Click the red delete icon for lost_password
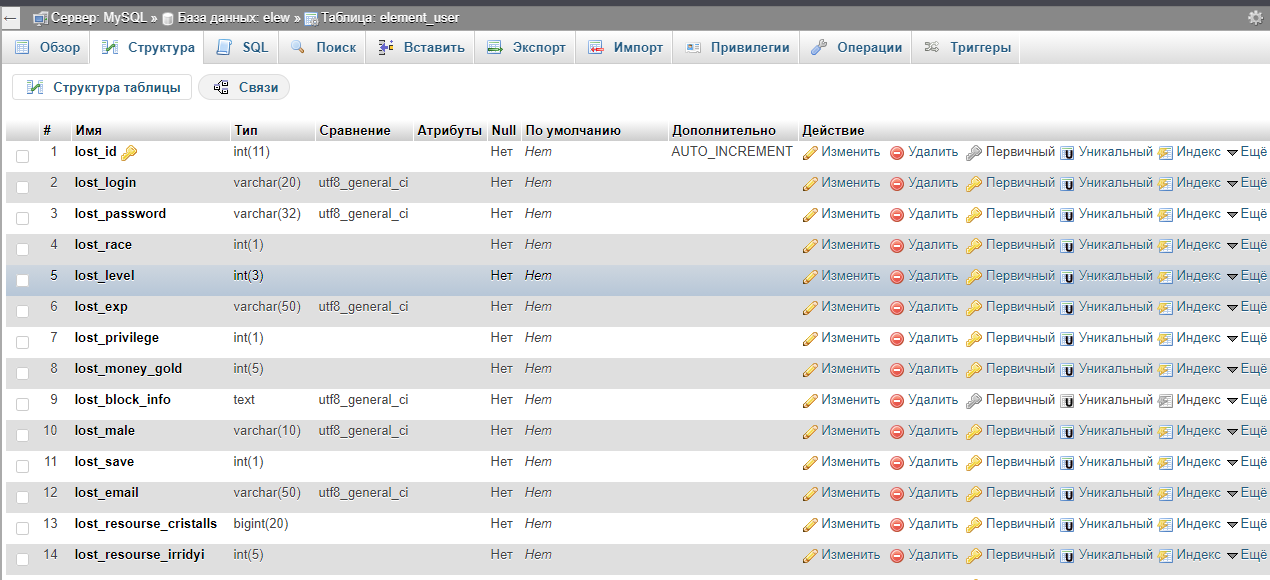Image resolution: width=1270 pixels, height=580 pixels. (x=897, y=215)
